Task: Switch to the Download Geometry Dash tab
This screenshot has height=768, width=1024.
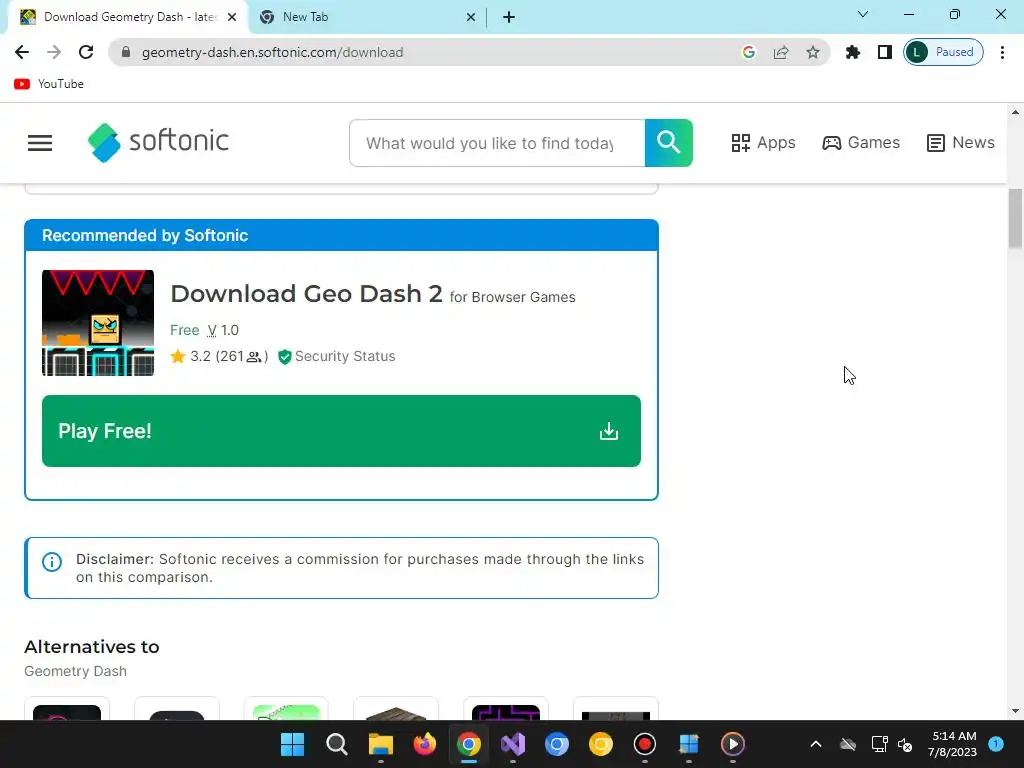Action: [128, 17]
